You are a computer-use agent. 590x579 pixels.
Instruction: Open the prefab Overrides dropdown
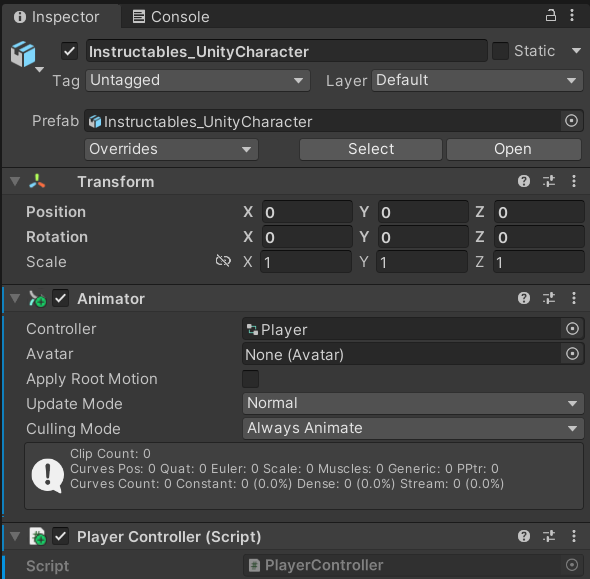171,149
